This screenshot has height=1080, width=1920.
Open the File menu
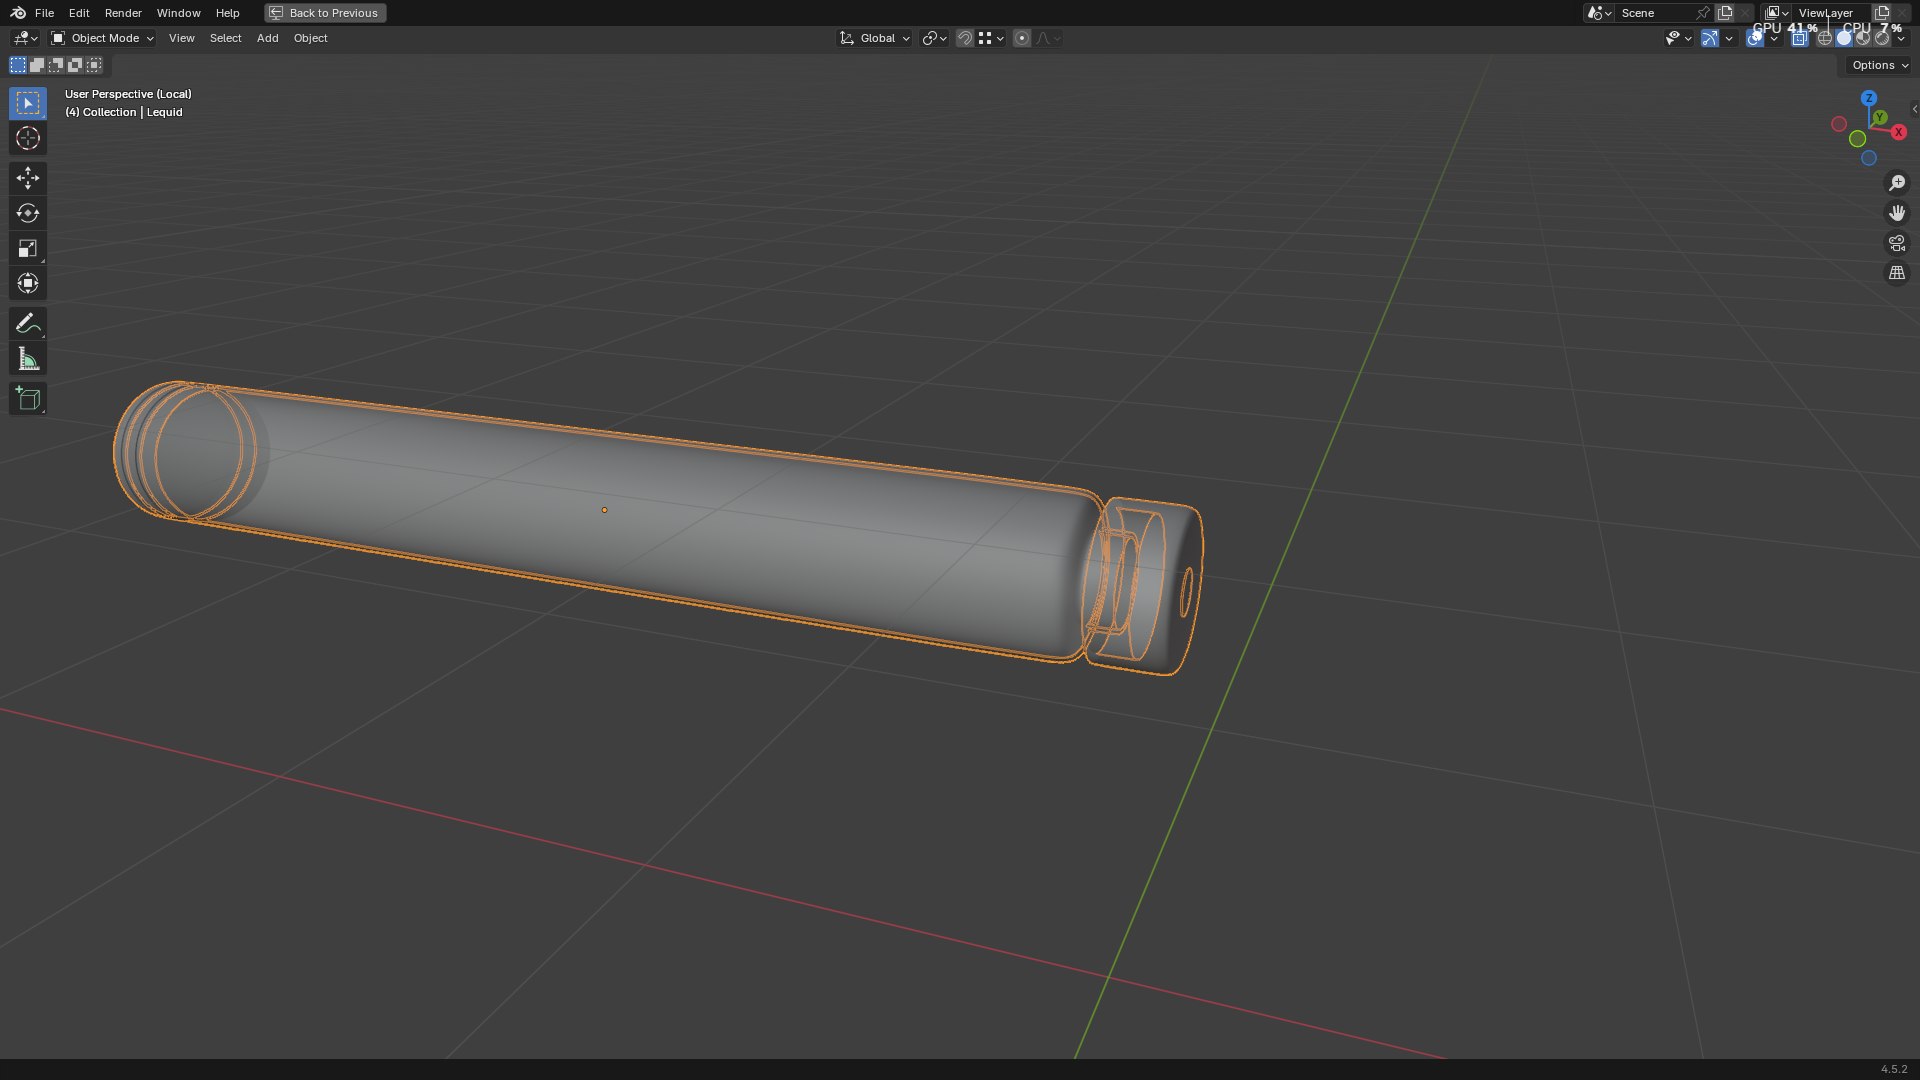(44, 13)
